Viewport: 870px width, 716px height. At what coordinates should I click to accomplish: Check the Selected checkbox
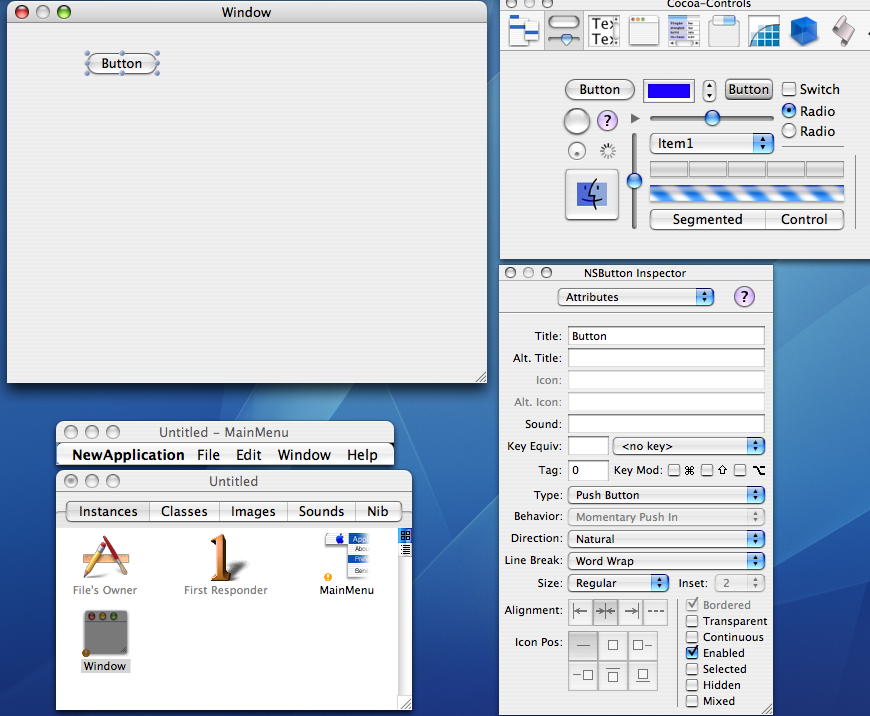point(692,669)
